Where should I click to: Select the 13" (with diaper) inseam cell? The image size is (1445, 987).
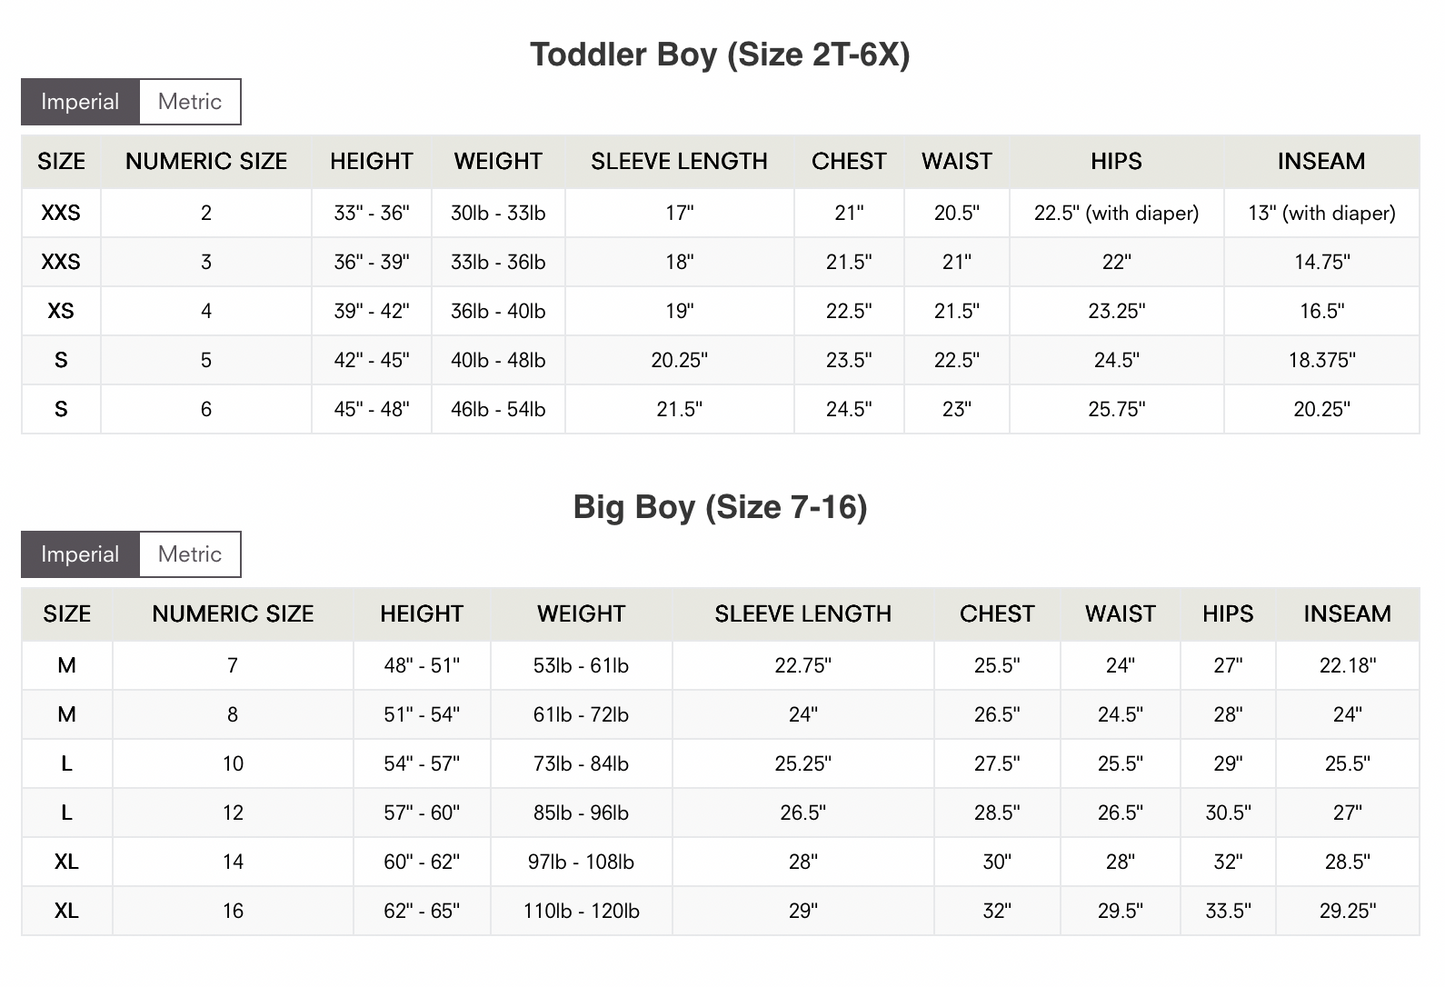tap(1321, 213)
